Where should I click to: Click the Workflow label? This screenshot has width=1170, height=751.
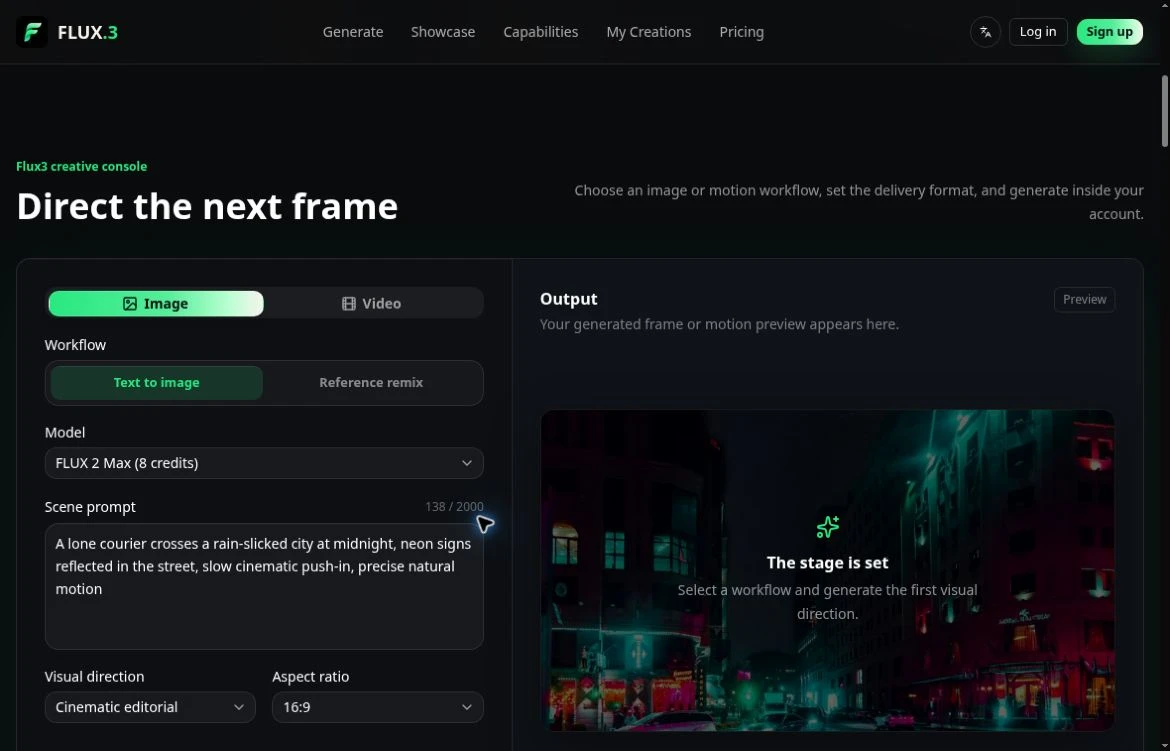click(75, 345)
